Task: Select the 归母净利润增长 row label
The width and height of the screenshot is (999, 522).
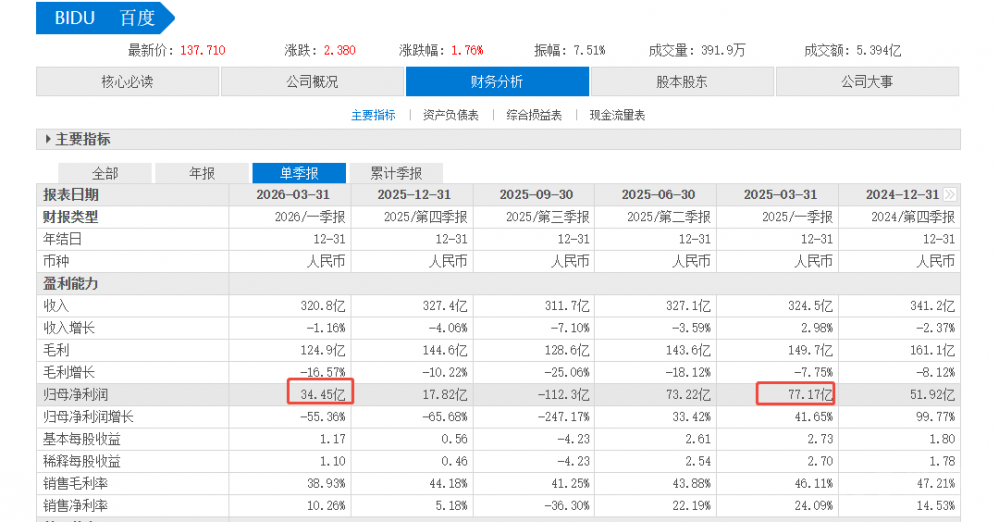Action: tap(89, 417)
